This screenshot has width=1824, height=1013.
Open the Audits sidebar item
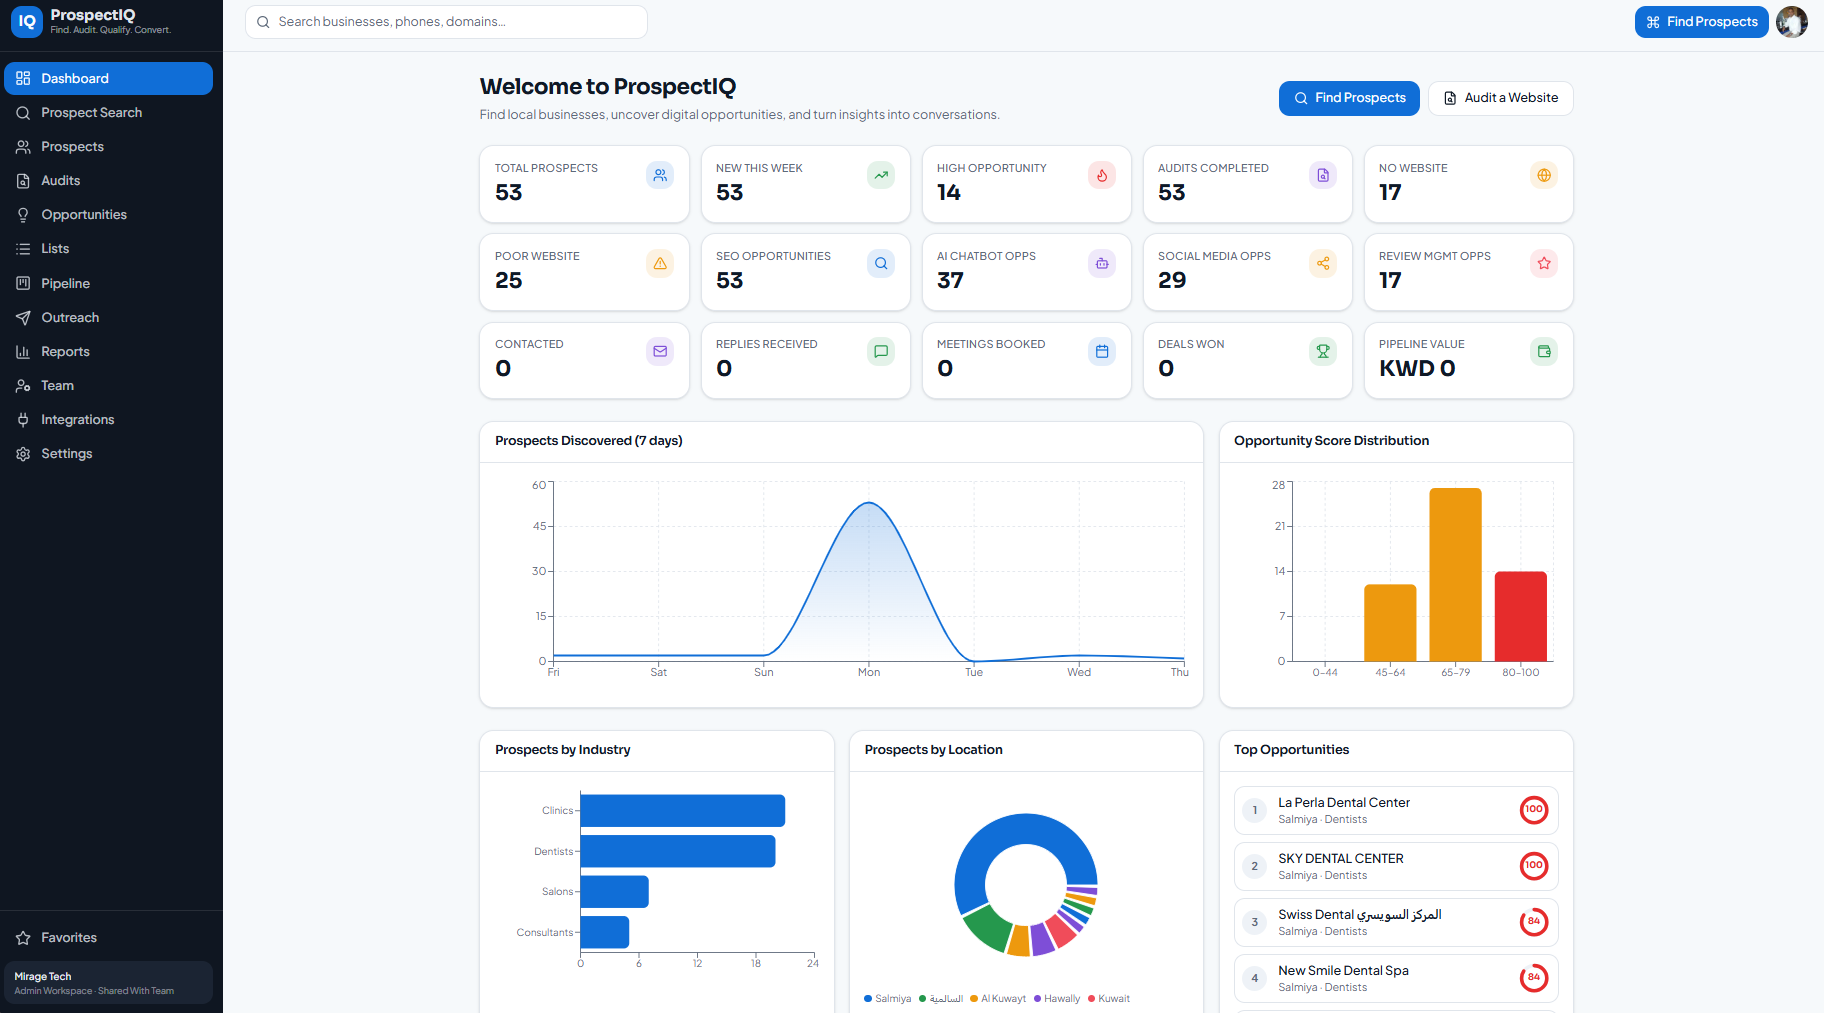coord(108,180)
